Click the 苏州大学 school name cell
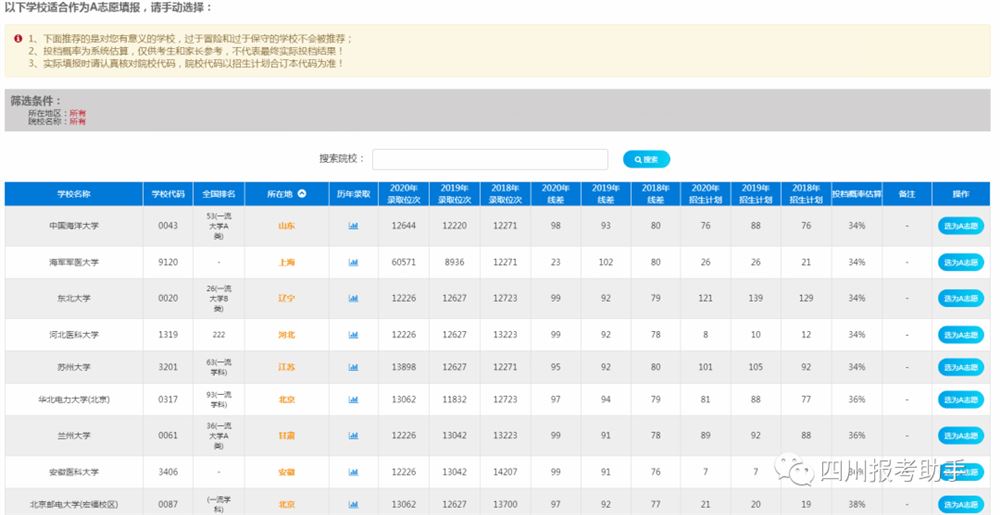 coord(73,367)
